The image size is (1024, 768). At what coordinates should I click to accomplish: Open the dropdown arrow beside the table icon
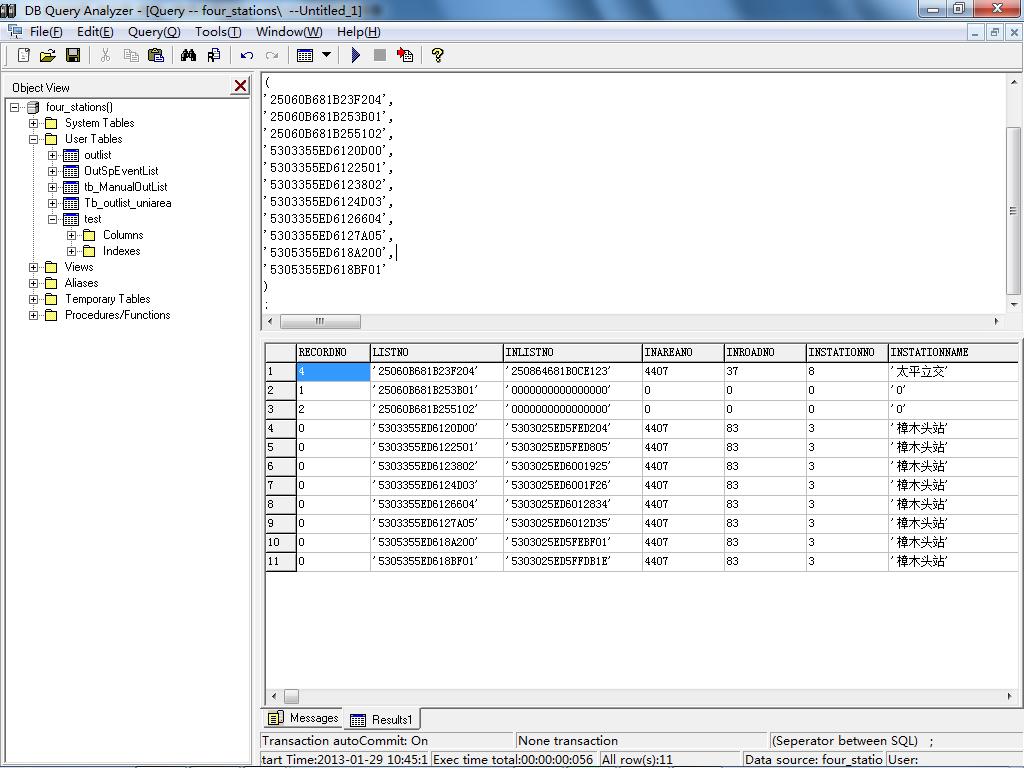(326, 56)
